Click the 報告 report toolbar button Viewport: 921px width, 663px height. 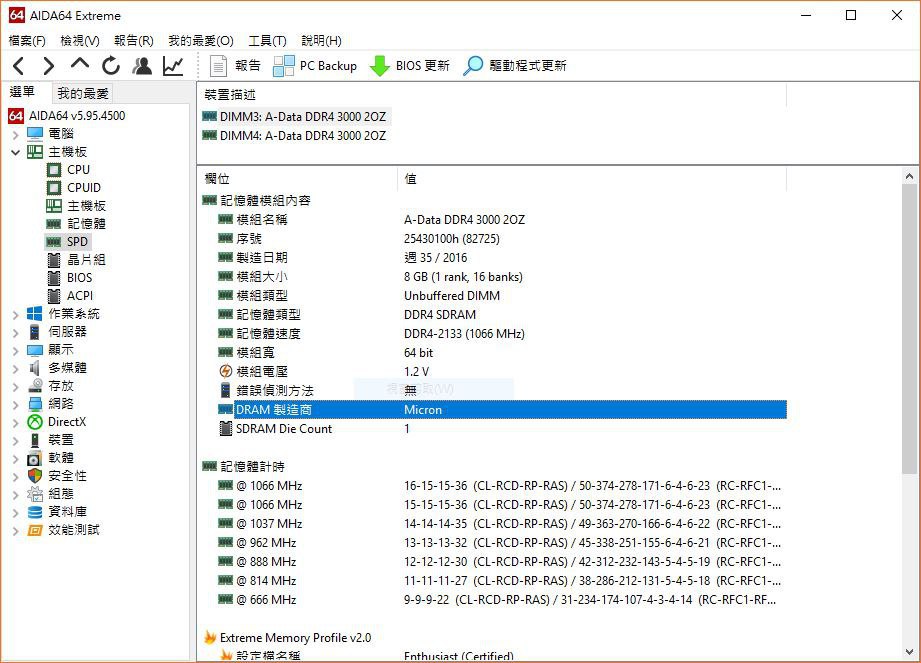pyautogui.click(x=235, y=66)
